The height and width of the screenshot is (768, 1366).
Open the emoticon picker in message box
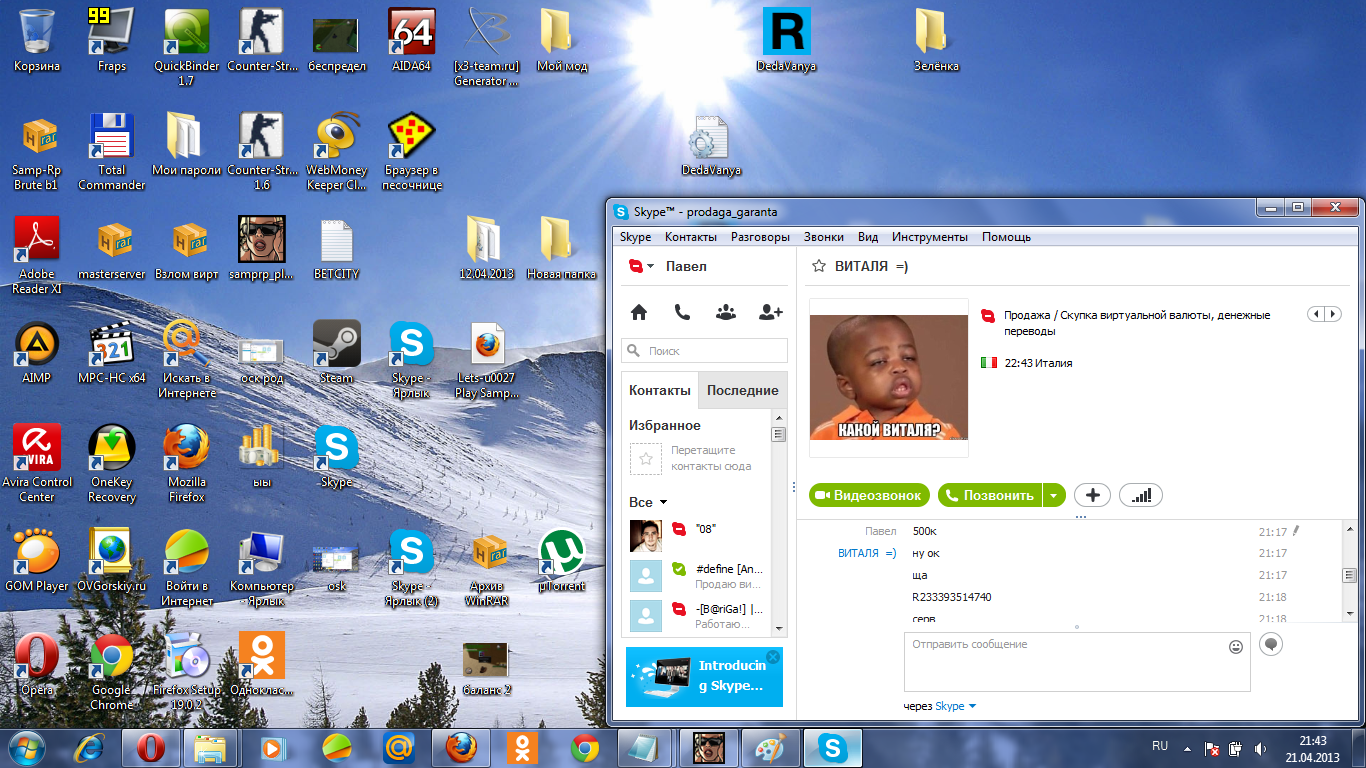[1236, 647]
